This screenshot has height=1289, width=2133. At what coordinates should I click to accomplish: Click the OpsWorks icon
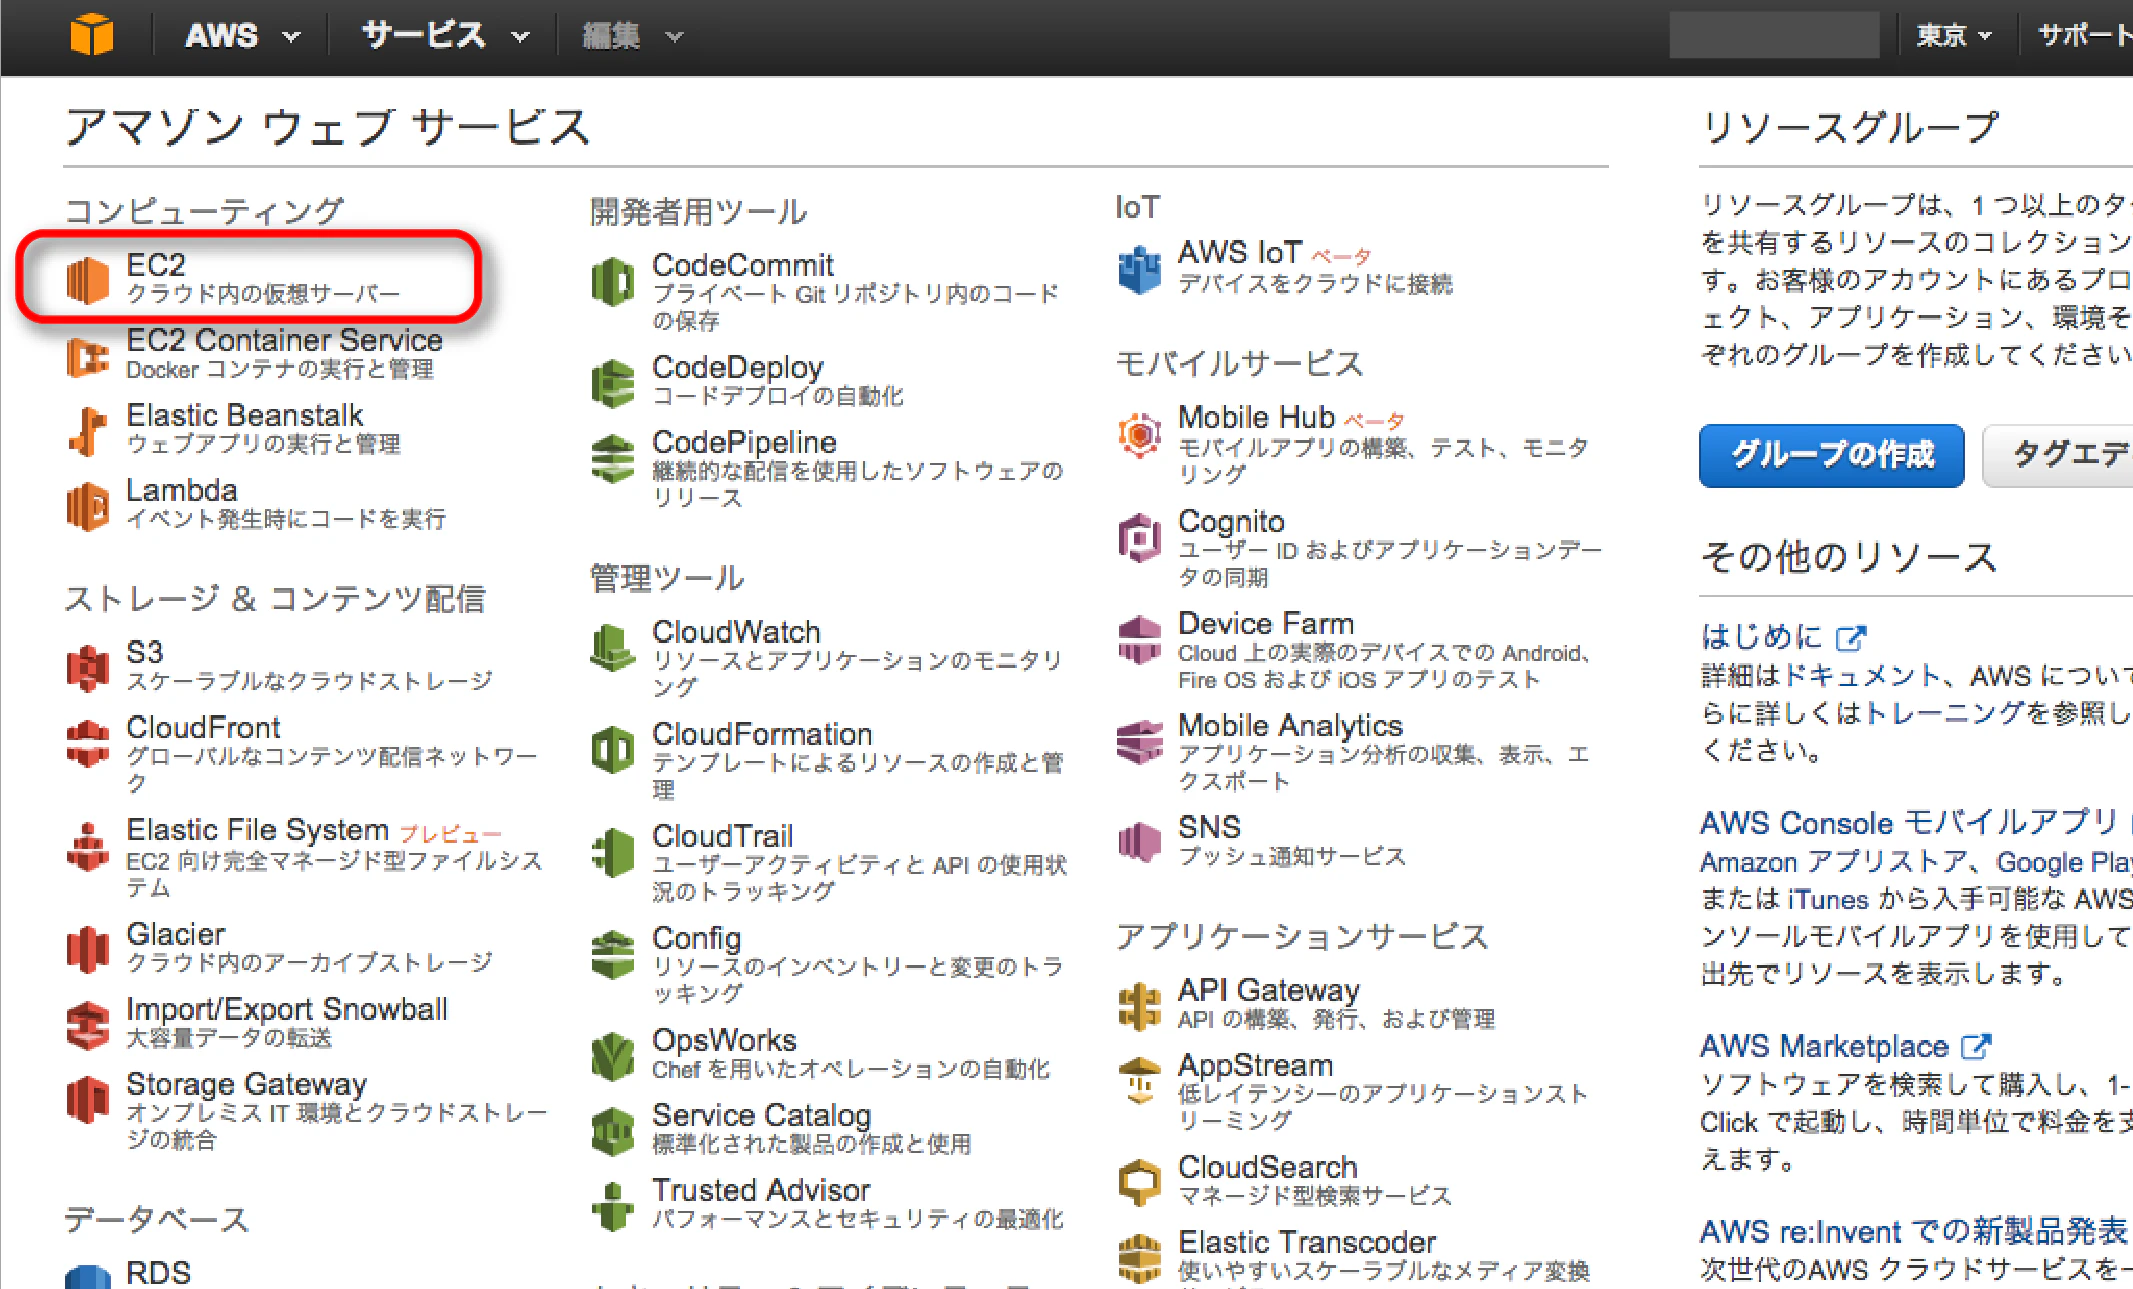[x=613, y=1056]
